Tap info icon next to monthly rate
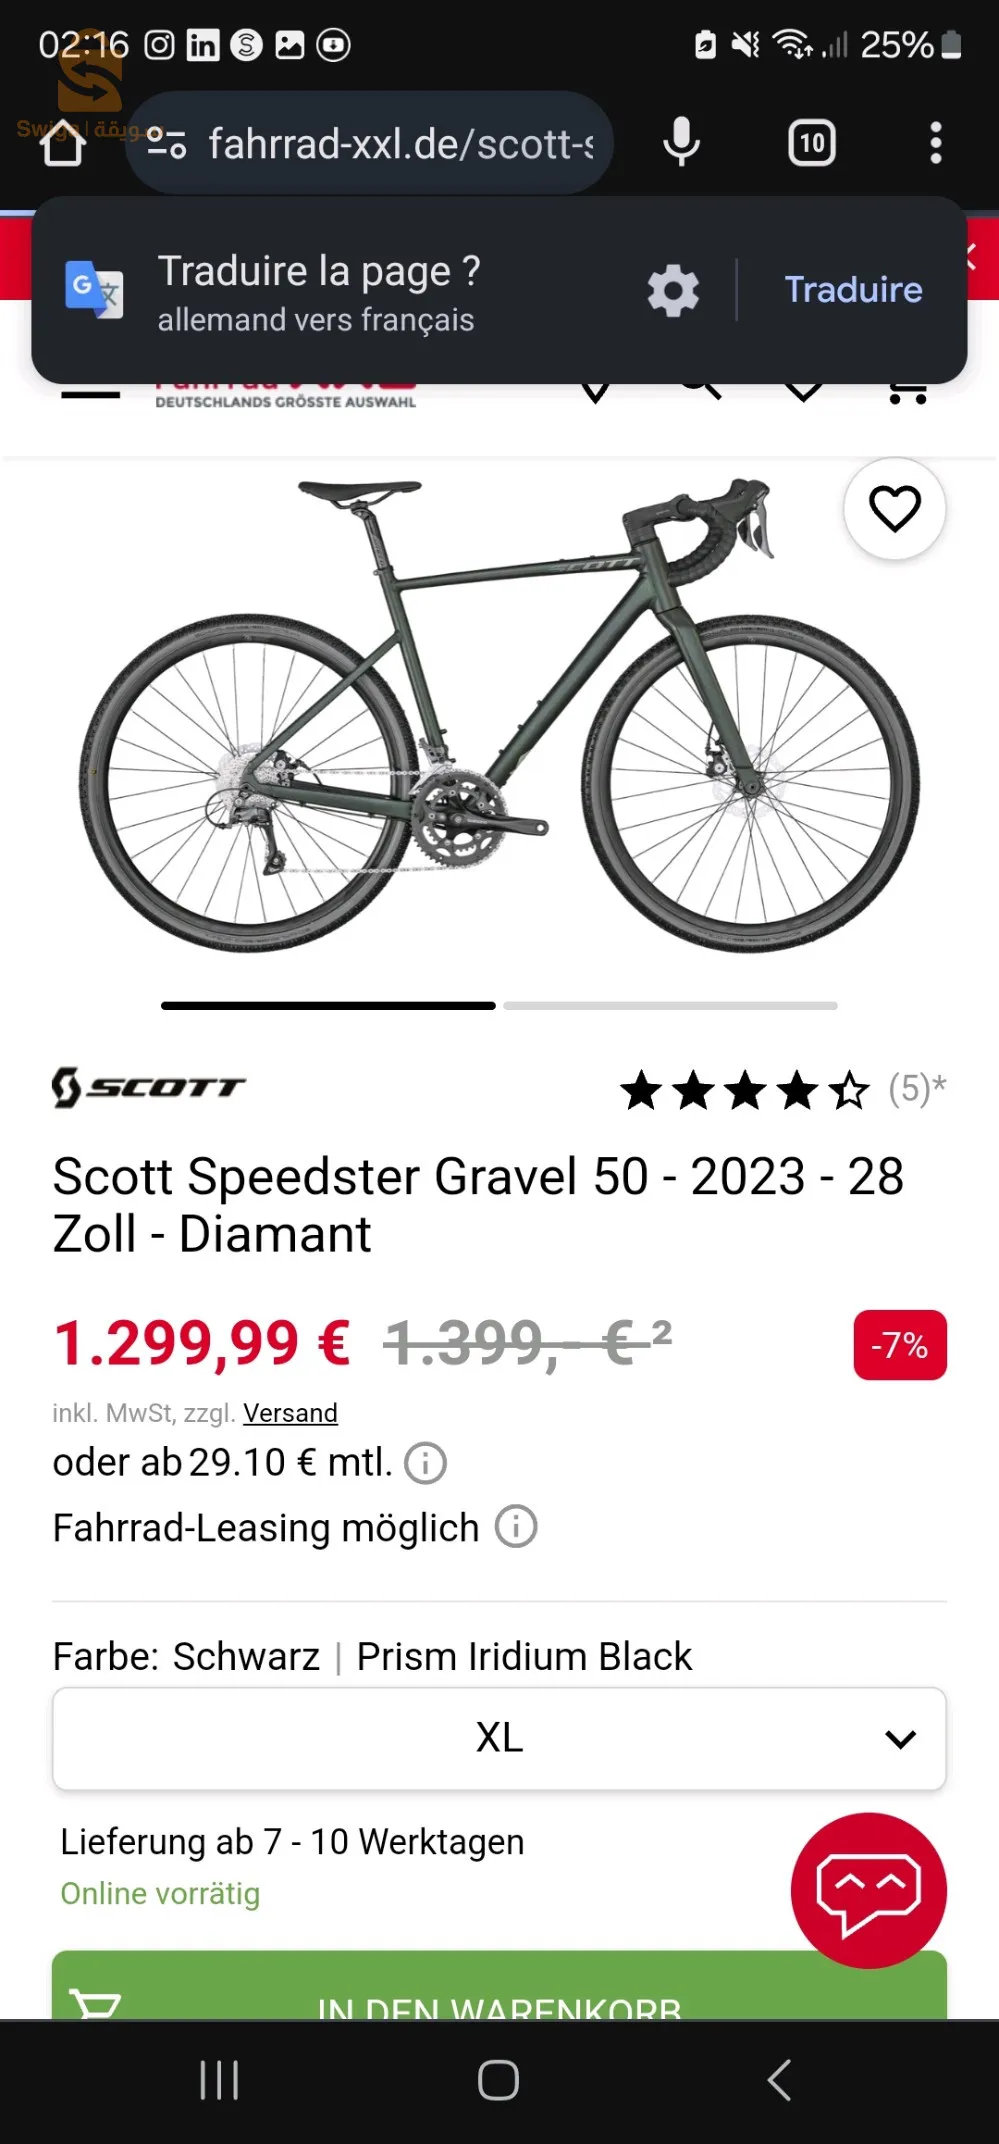 [425, 1464]
